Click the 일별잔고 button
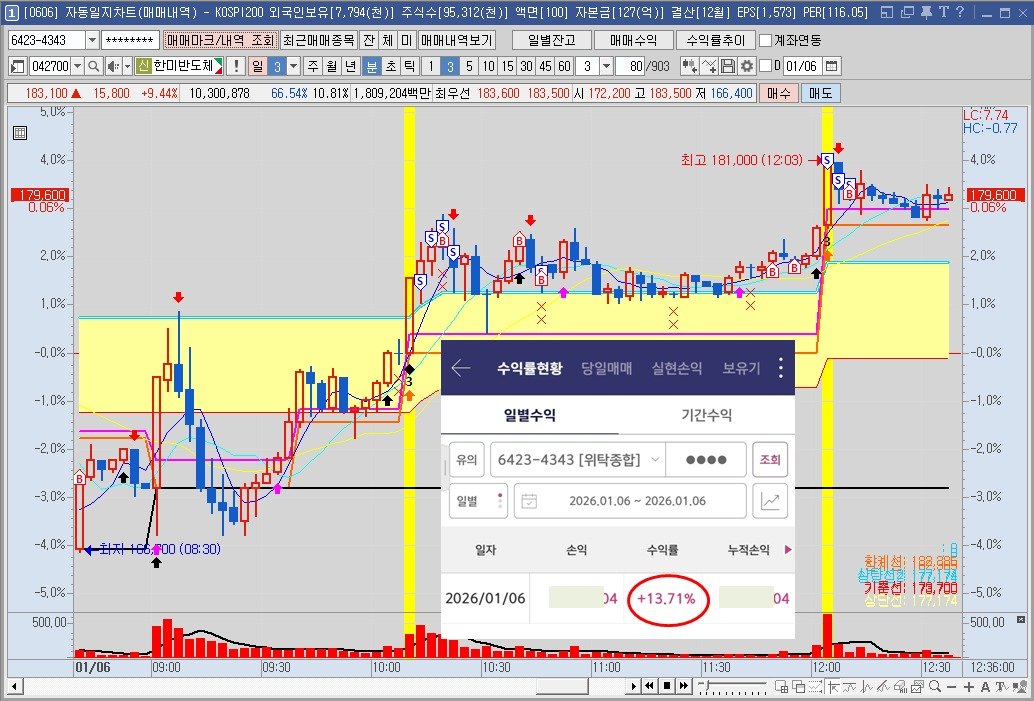This screenshot has width=1034, height=701. (550, 40)
